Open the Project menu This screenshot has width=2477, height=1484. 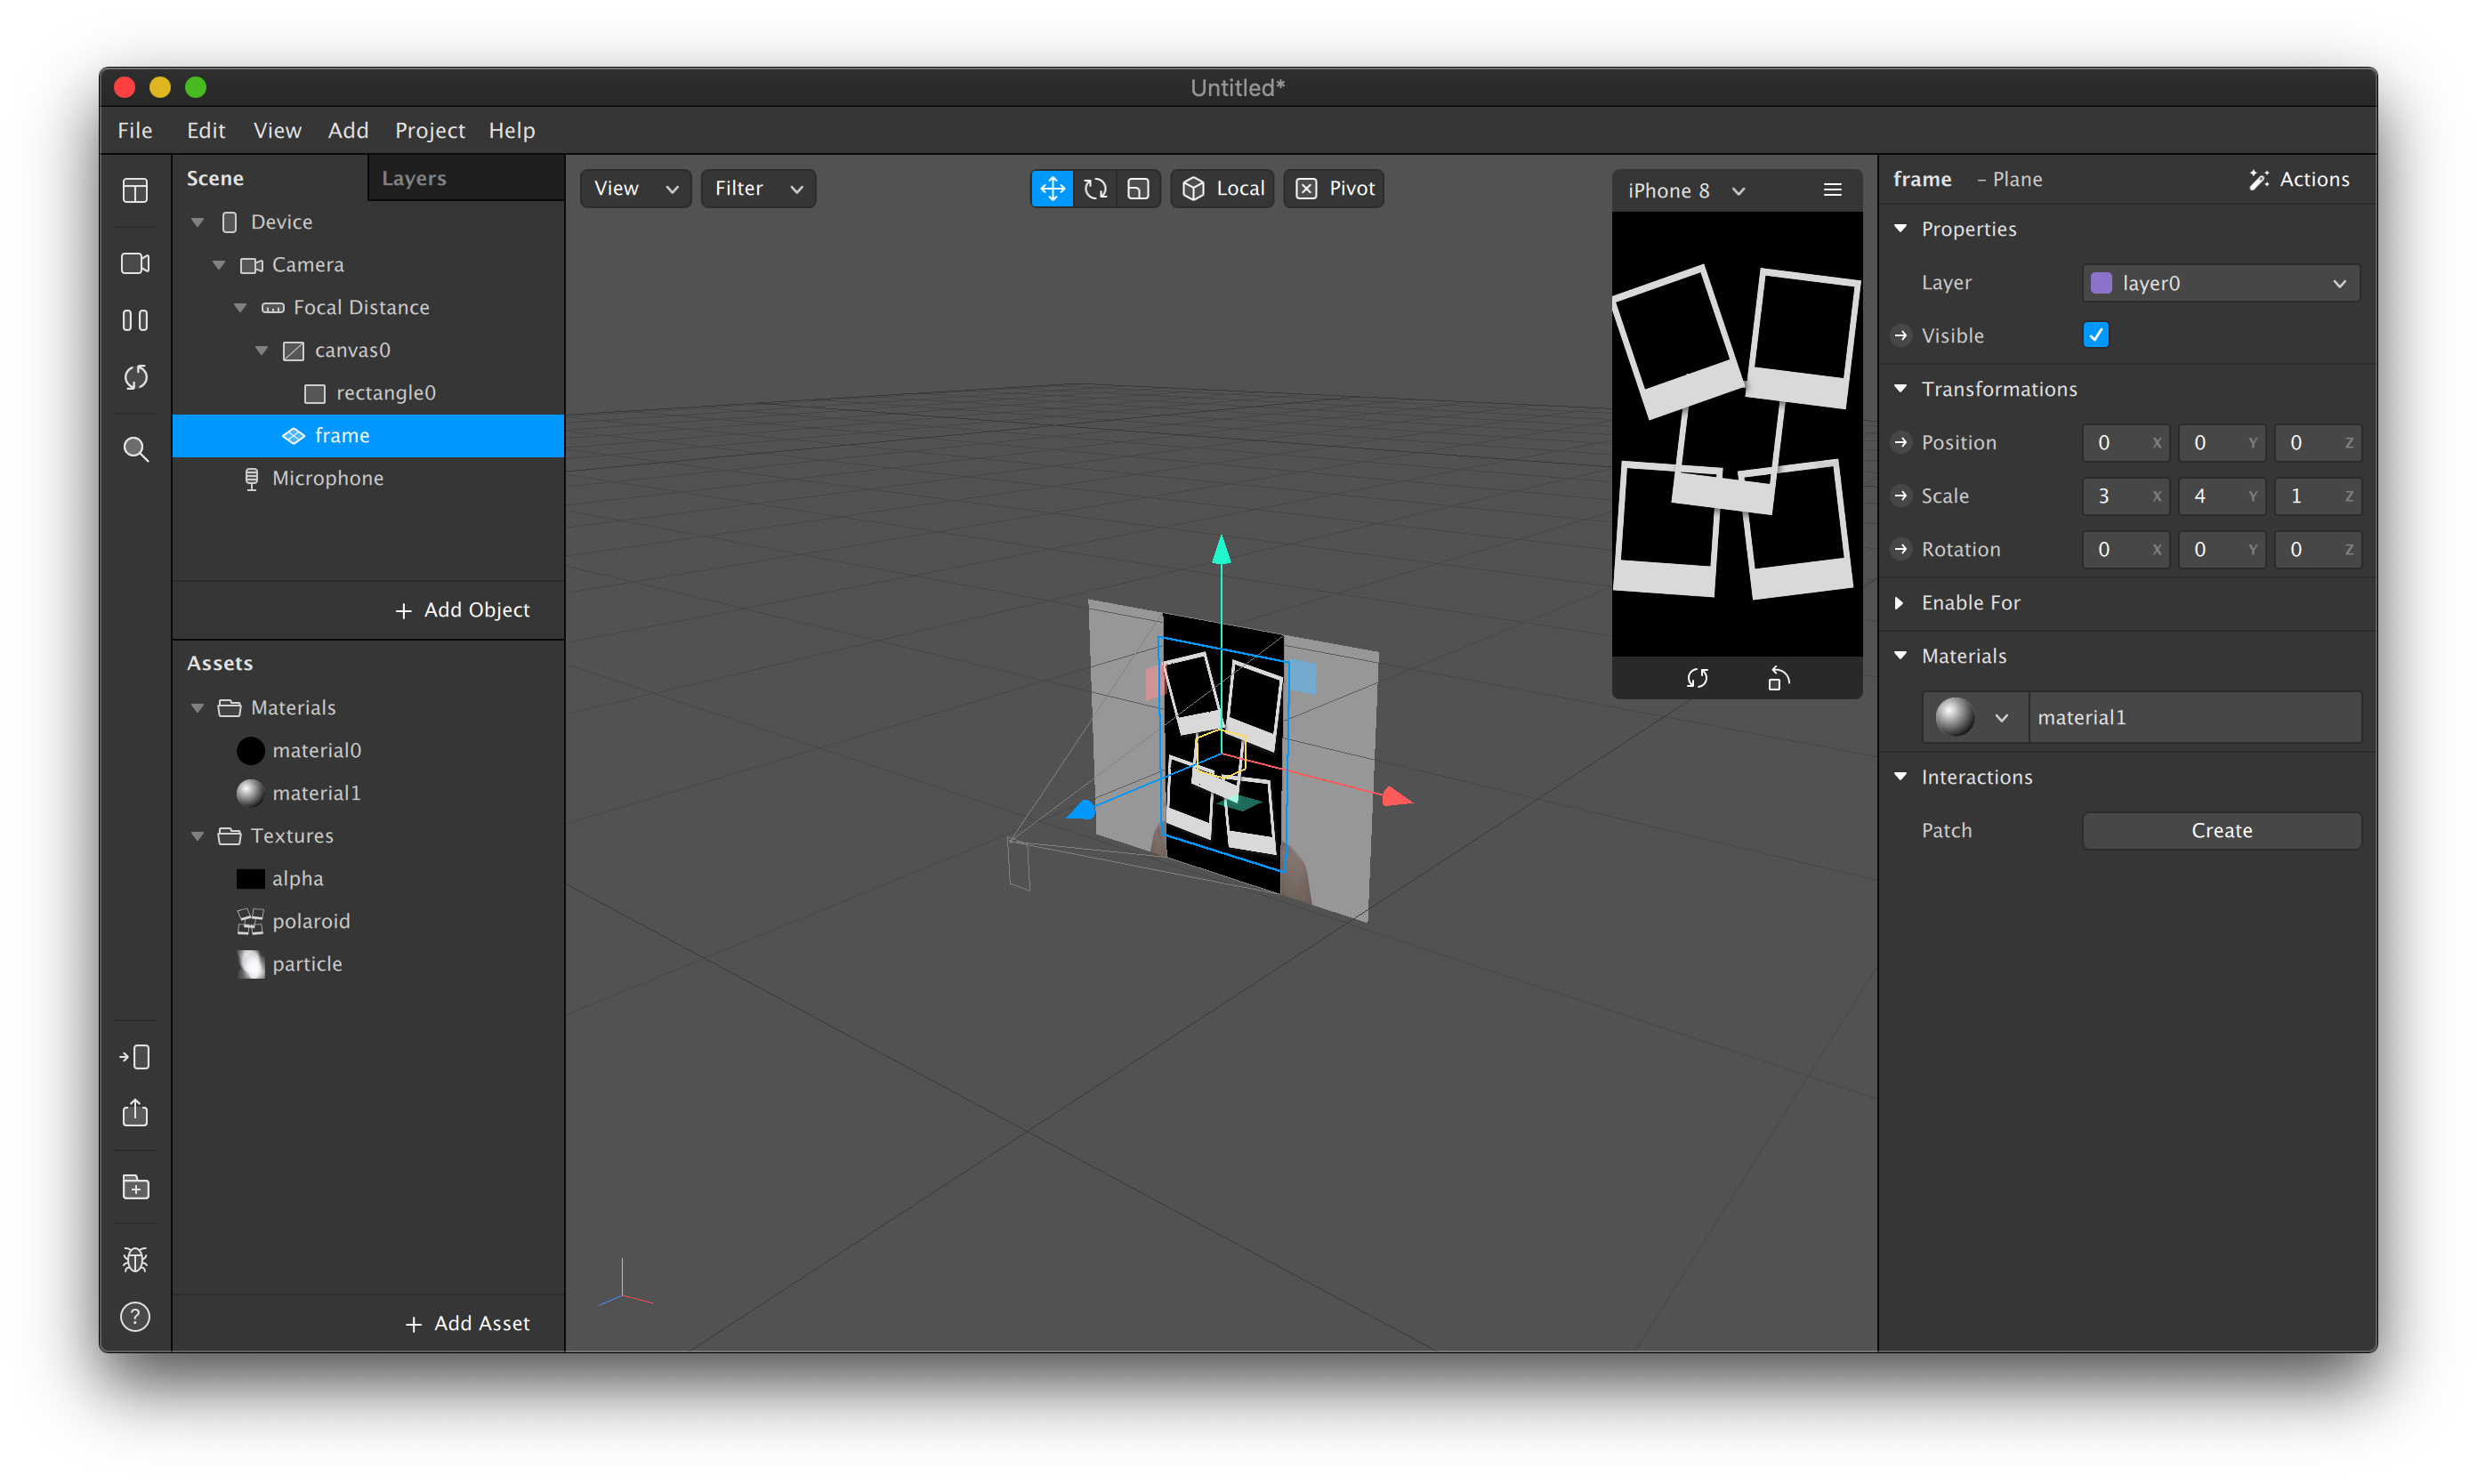pyautogui.click(x=429, y=130)
